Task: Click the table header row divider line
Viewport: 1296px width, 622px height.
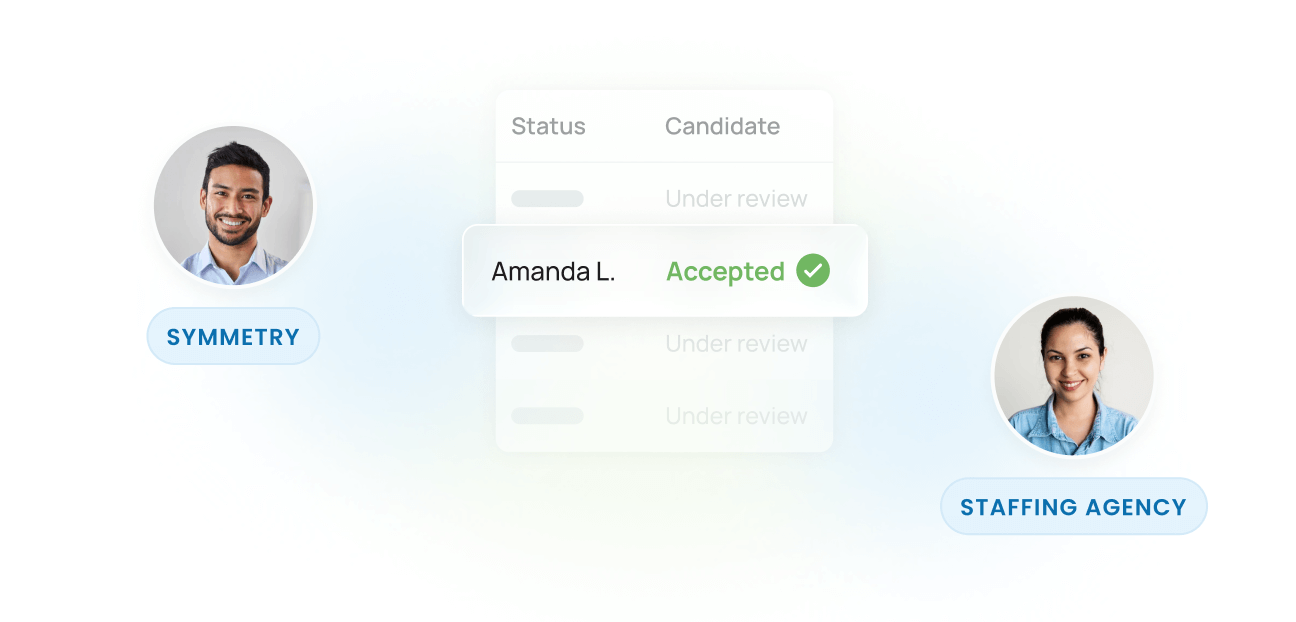Action: (x=664, y=162)
